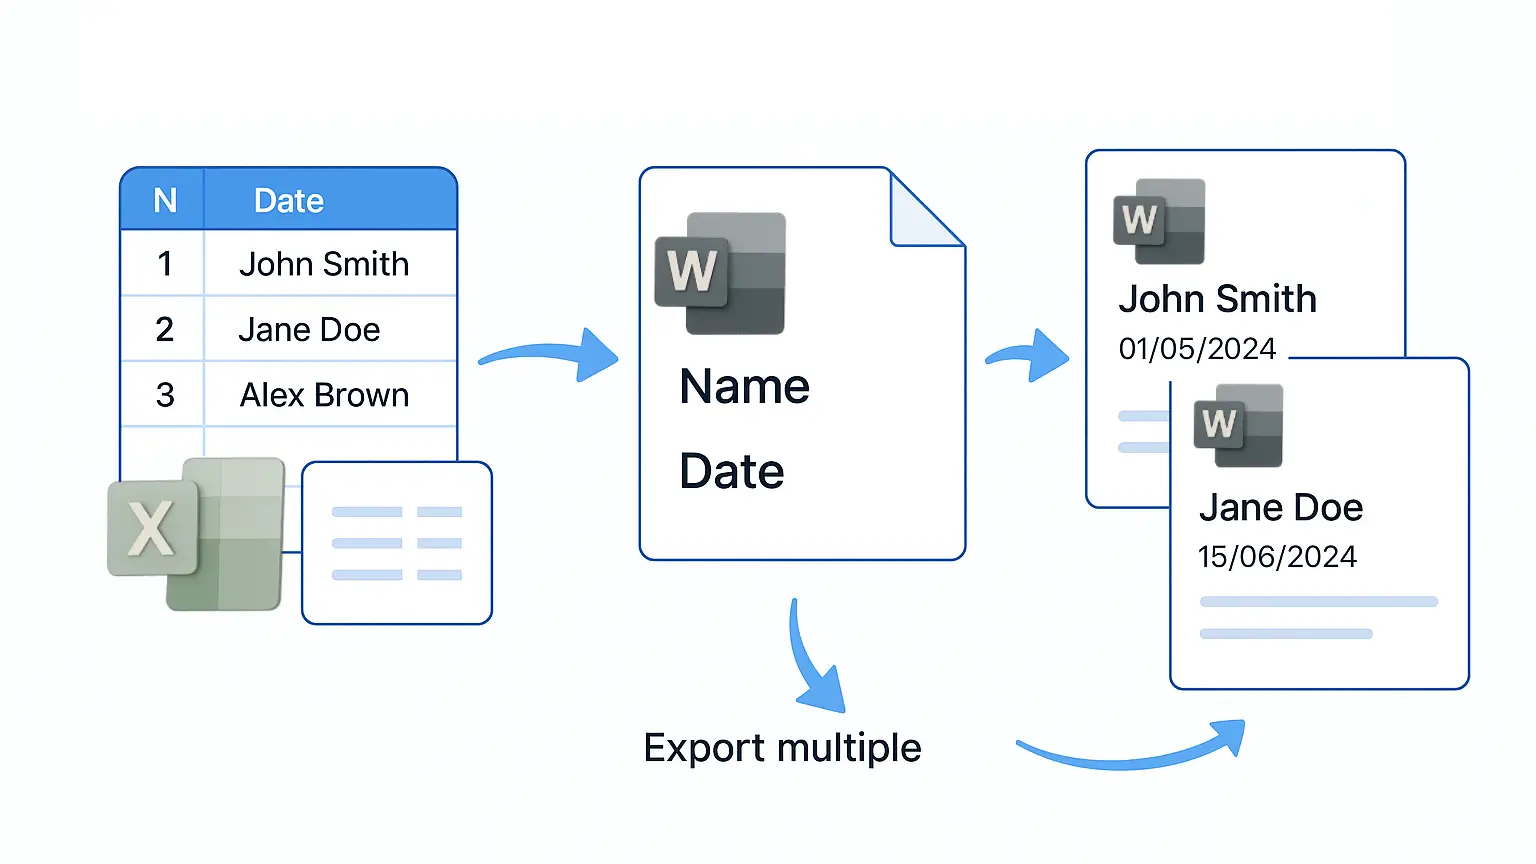Select row number 1 cell
1536x864 pixels.
pos(164,264)
